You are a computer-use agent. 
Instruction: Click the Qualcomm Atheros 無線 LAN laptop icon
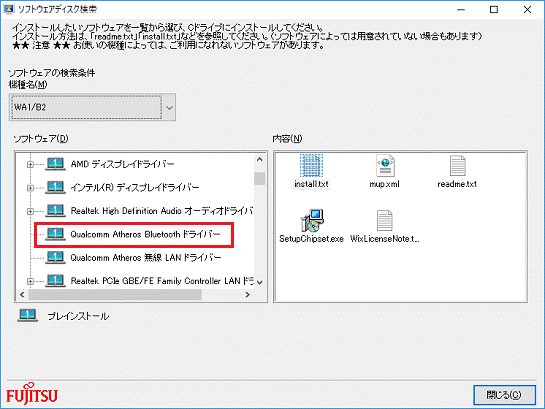pyautogui.click(x=56, y=257)
